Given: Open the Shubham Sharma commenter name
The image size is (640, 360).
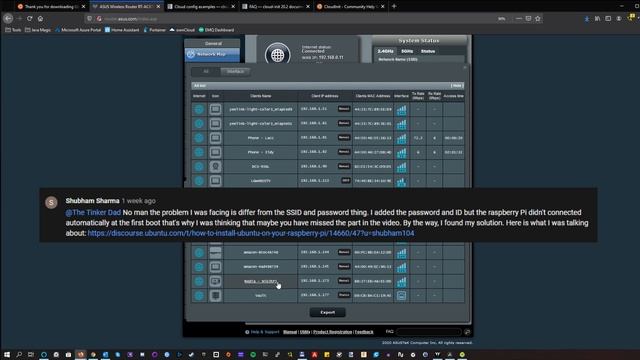Looking at the screenshot, I should coord(92,201).
